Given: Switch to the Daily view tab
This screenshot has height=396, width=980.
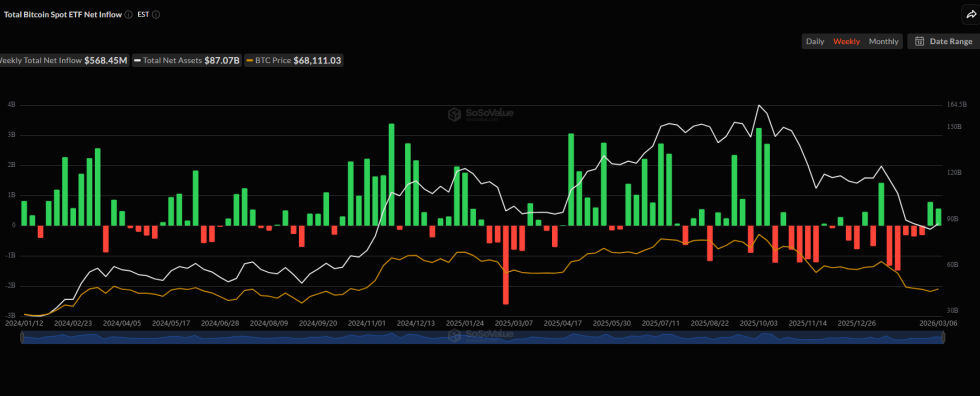Looking at the screenshot, I should tap(815, 41).
